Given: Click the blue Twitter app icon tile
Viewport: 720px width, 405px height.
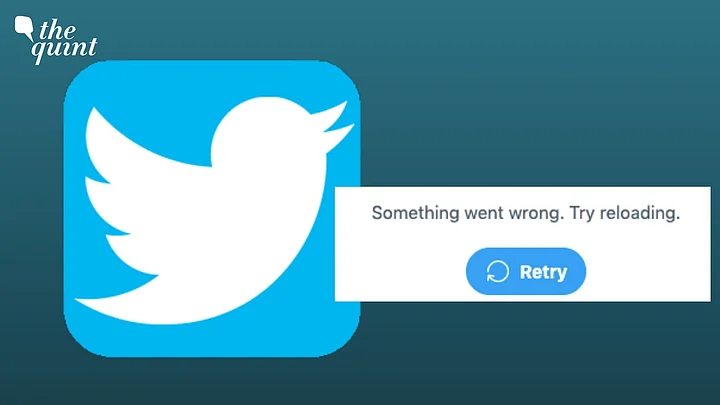Looking at the screenshot, I should [x=212, y=208].
